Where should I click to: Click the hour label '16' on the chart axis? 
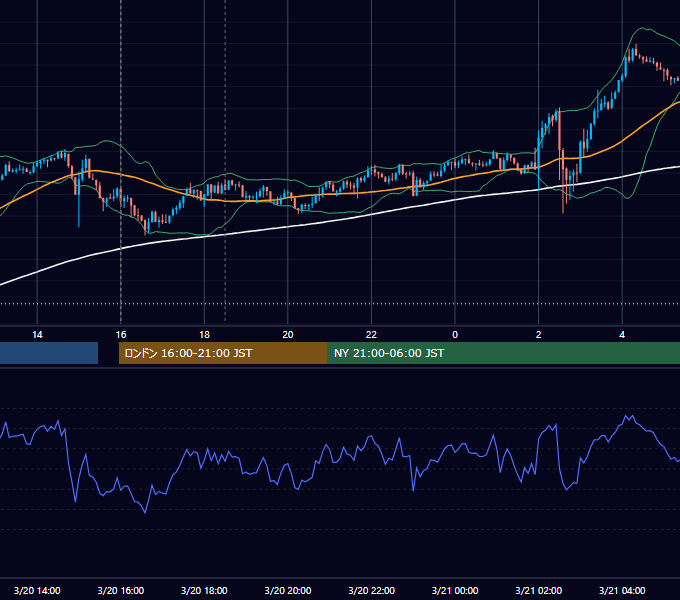121,335
